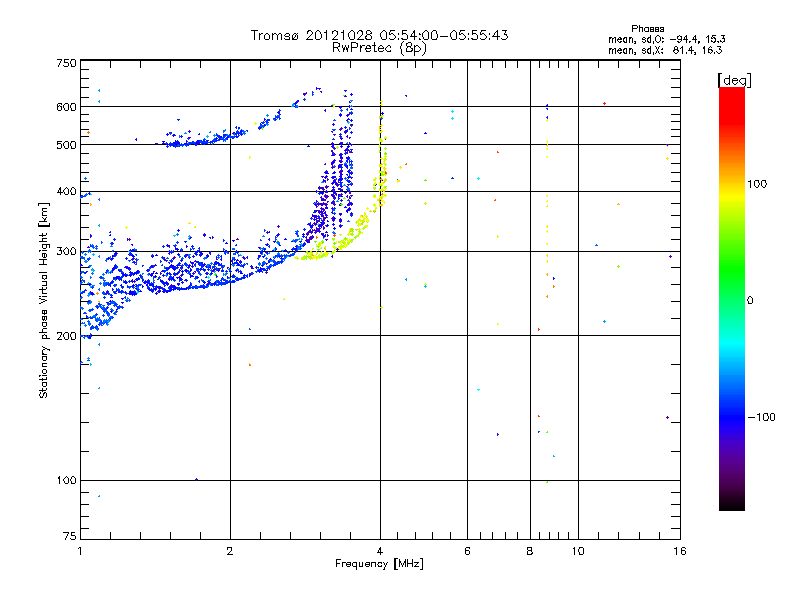Click the y-axis tick label '75'
This screenshot has width=800, height=600.
click(x=70, y=536)
